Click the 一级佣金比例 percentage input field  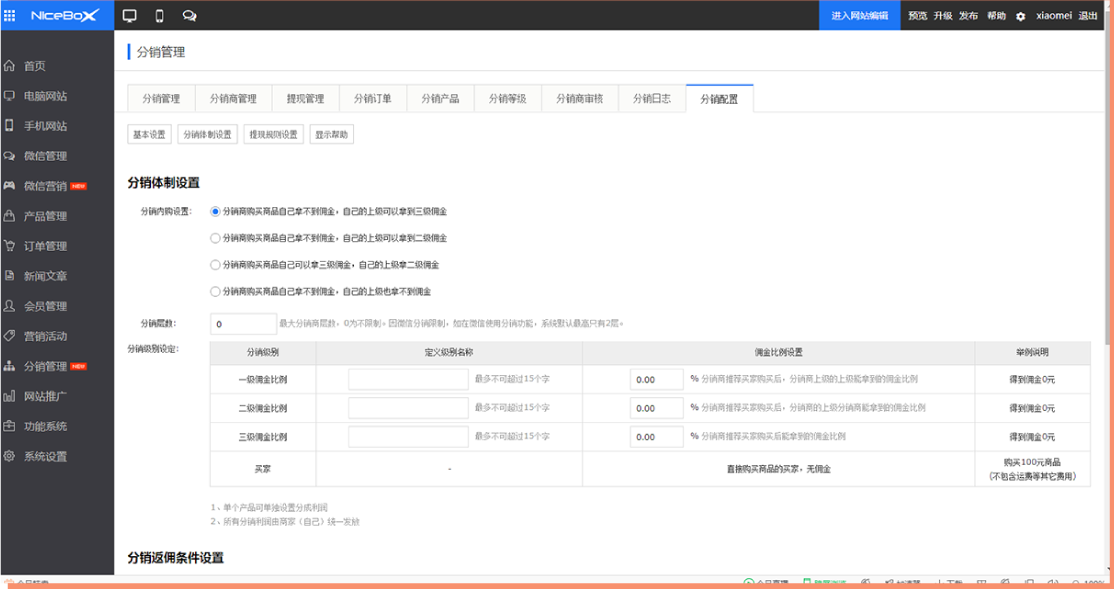(657, 380)
